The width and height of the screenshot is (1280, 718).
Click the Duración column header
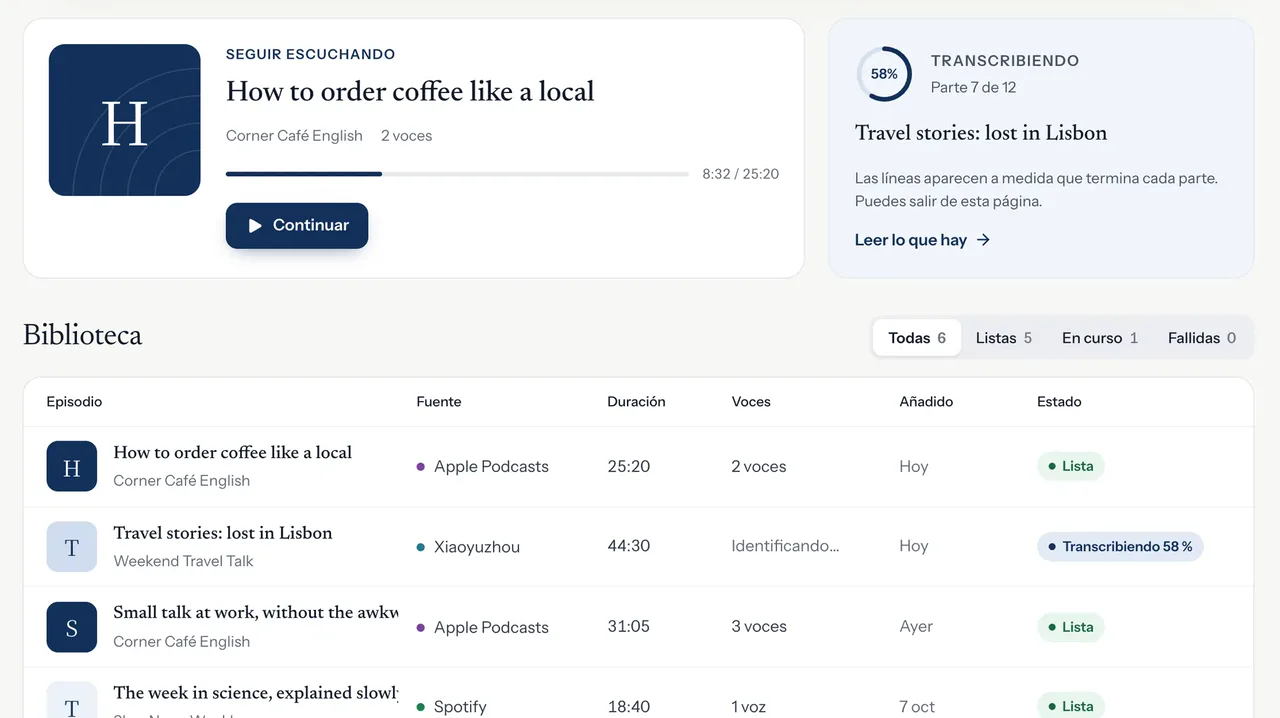click(x=636, y=402)
